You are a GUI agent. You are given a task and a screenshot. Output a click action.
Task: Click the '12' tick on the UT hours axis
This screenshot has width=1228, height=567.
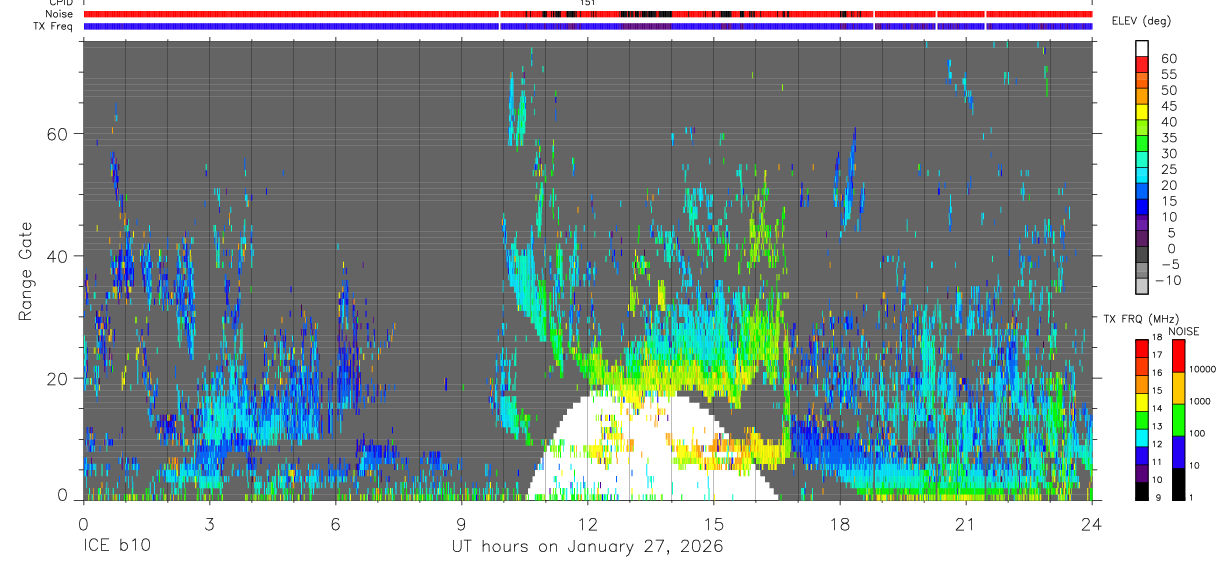coord(587,524)
